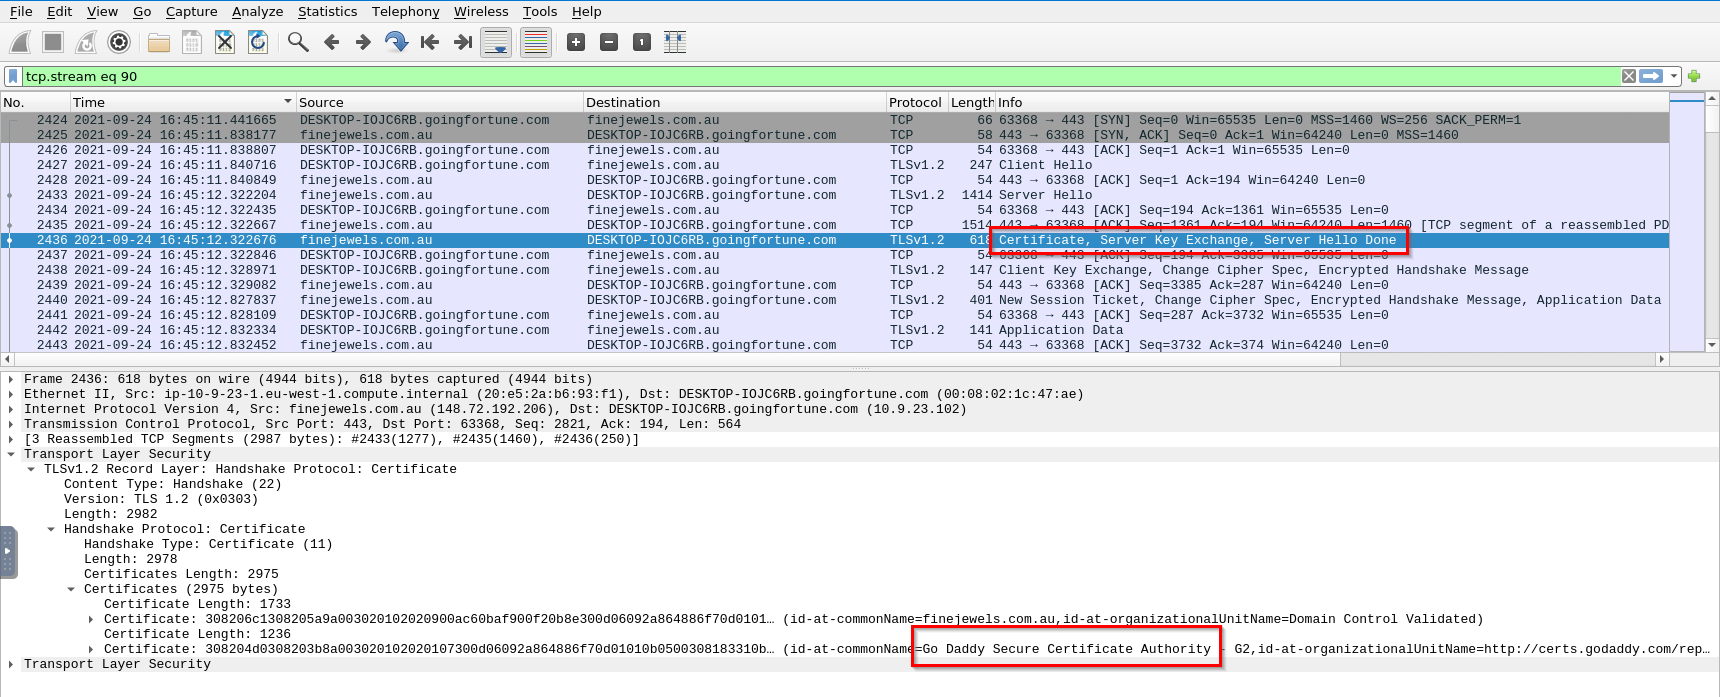
Task: Go to the first packet
Action: click(x=430, y=42)
